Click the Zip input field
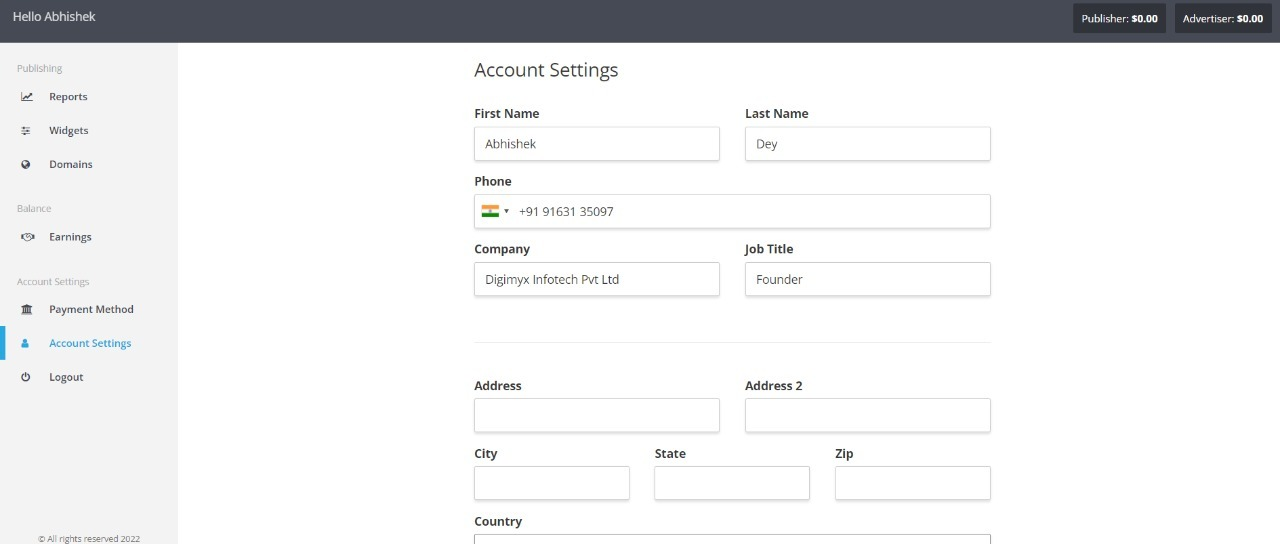1280x544 pixels. point(913,484)
